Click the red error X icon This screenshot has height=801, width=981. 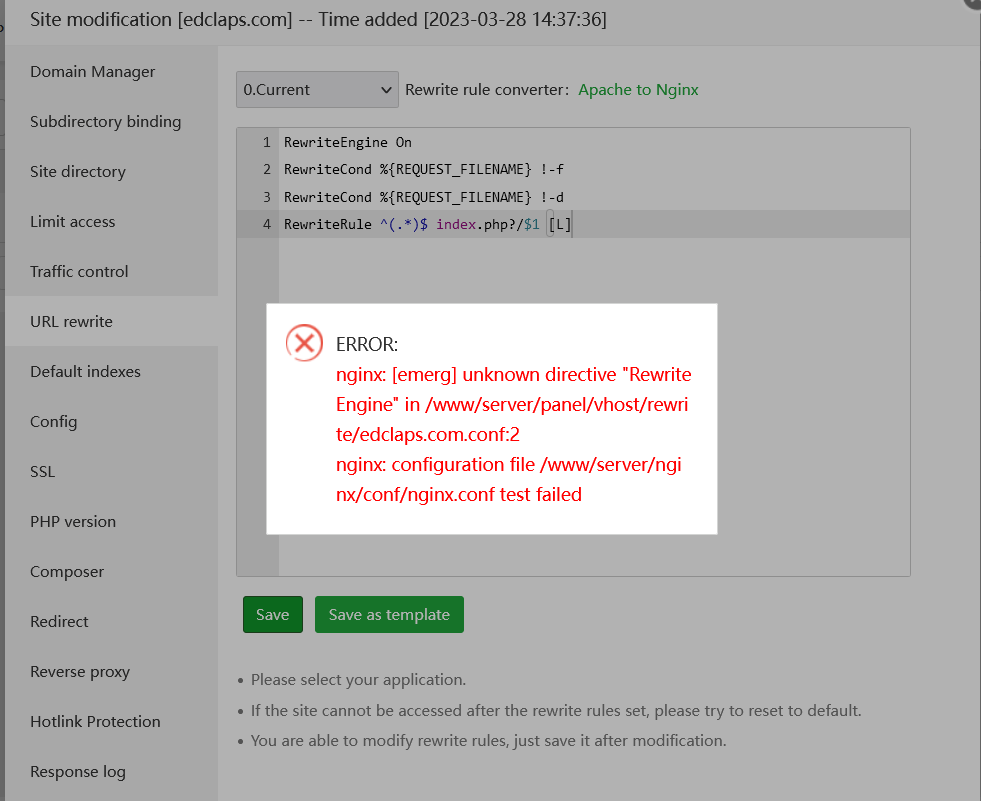(304, 343)
